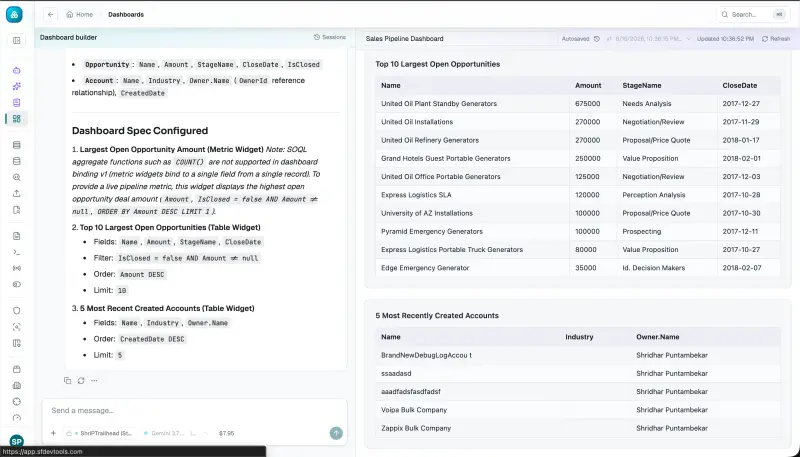Edit the Sales Pipeline Dashboard title field
This screenshot has width=800, height=457.
[461, 39]
